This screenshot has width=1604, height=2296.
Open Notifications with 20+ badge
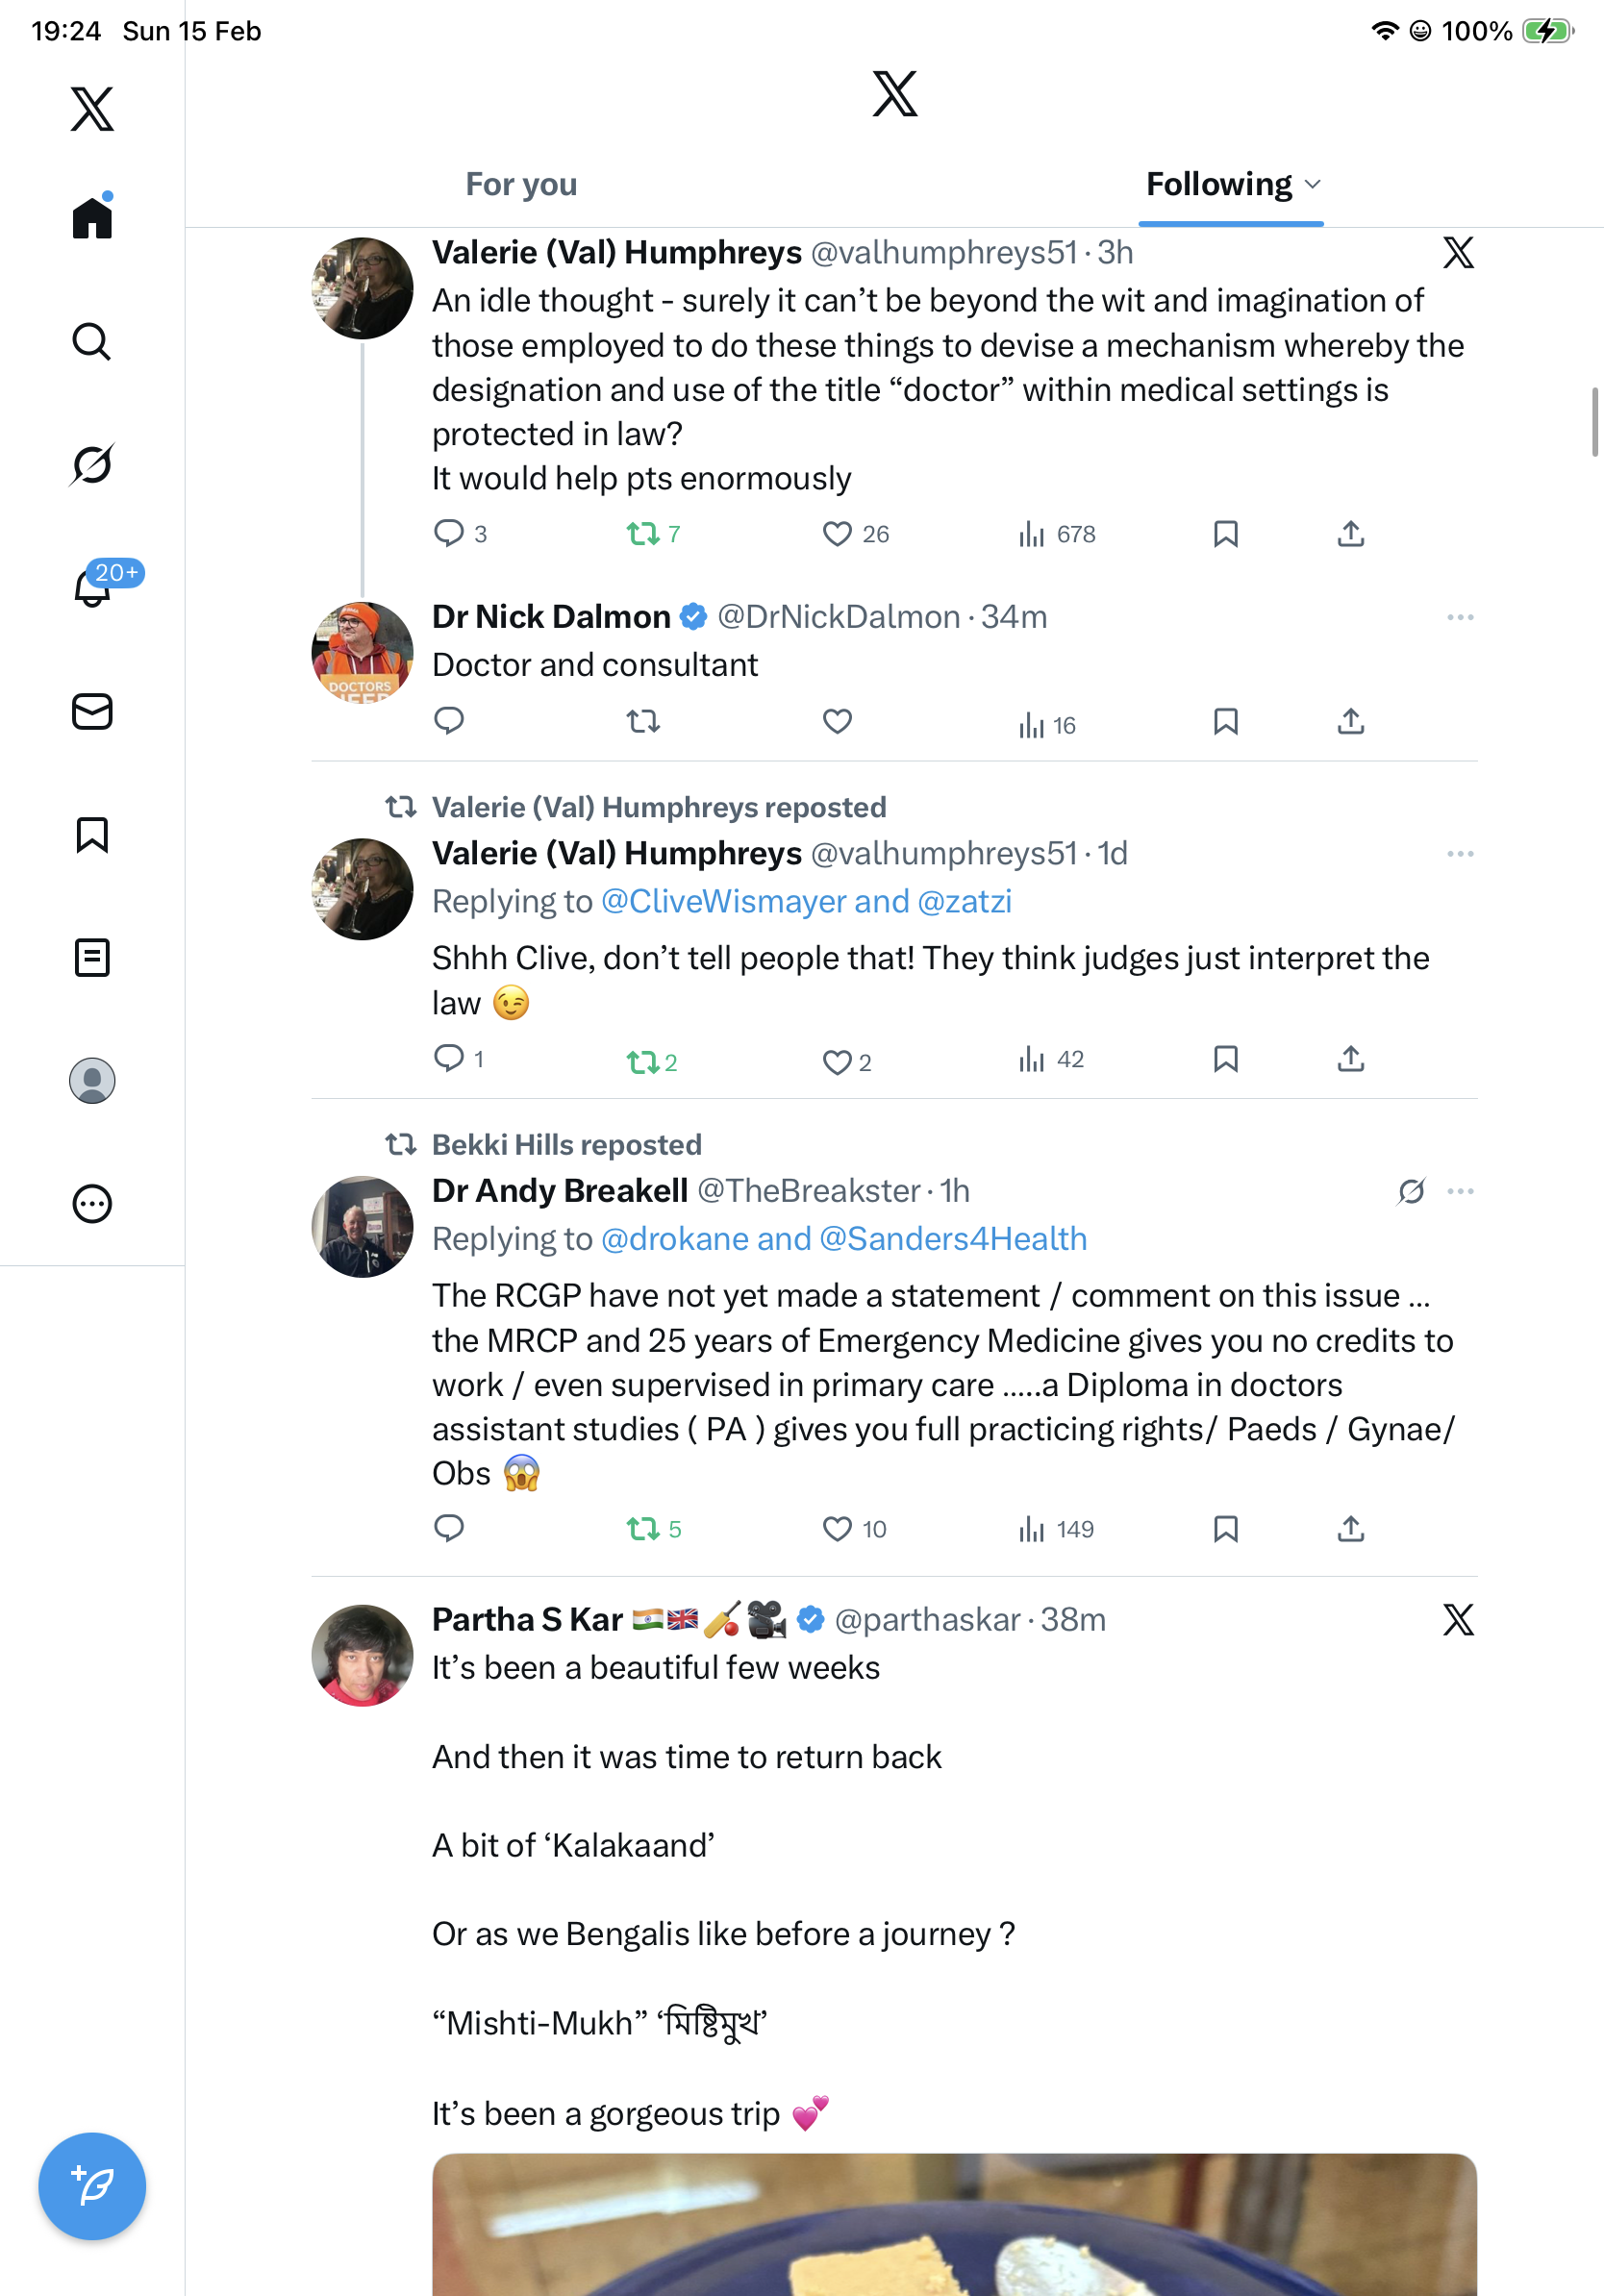[x=94, y=587]
